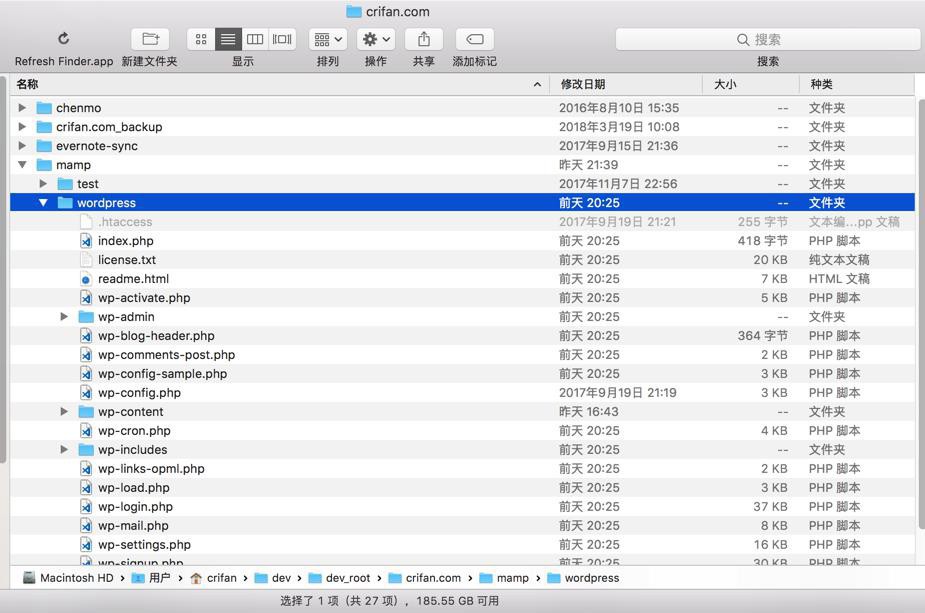Open the 操作 gear action menu
This screenshot has width=925, height=613.
pos(376,40)
